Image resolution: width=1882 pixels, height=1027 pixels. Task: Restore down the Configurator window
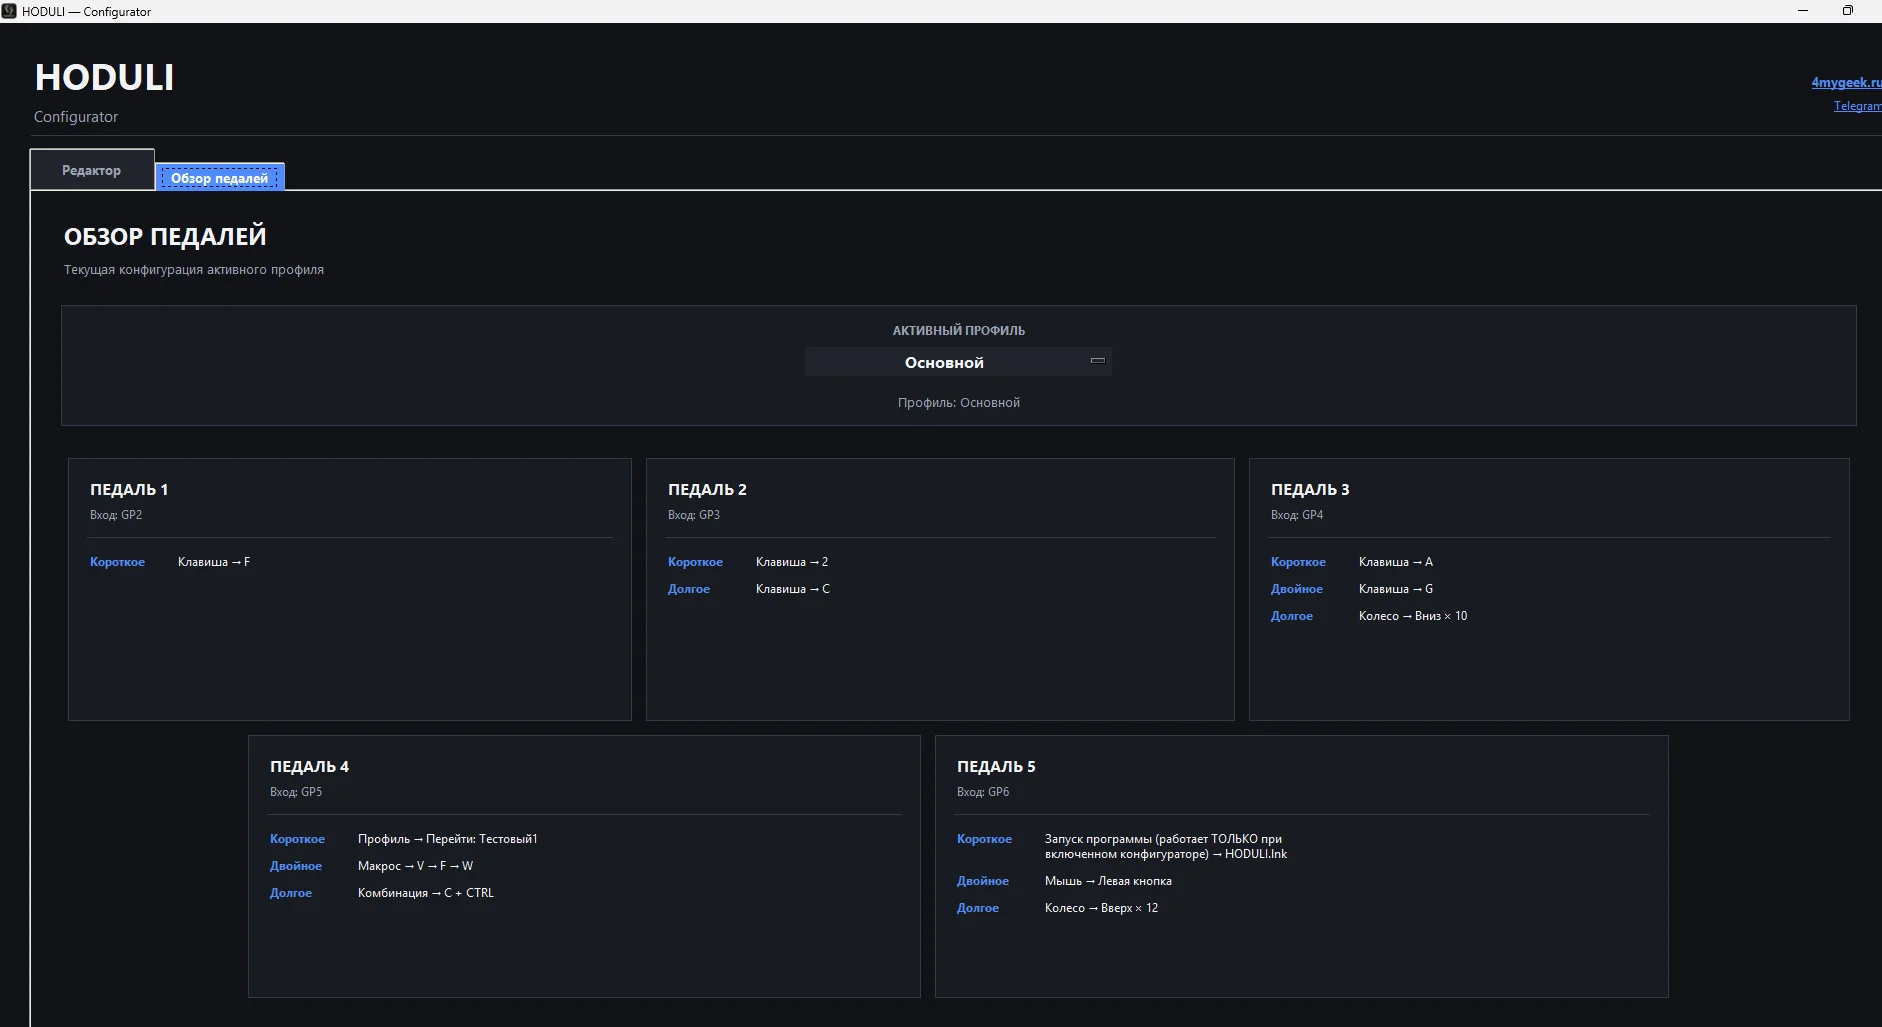pos(1848,11)
